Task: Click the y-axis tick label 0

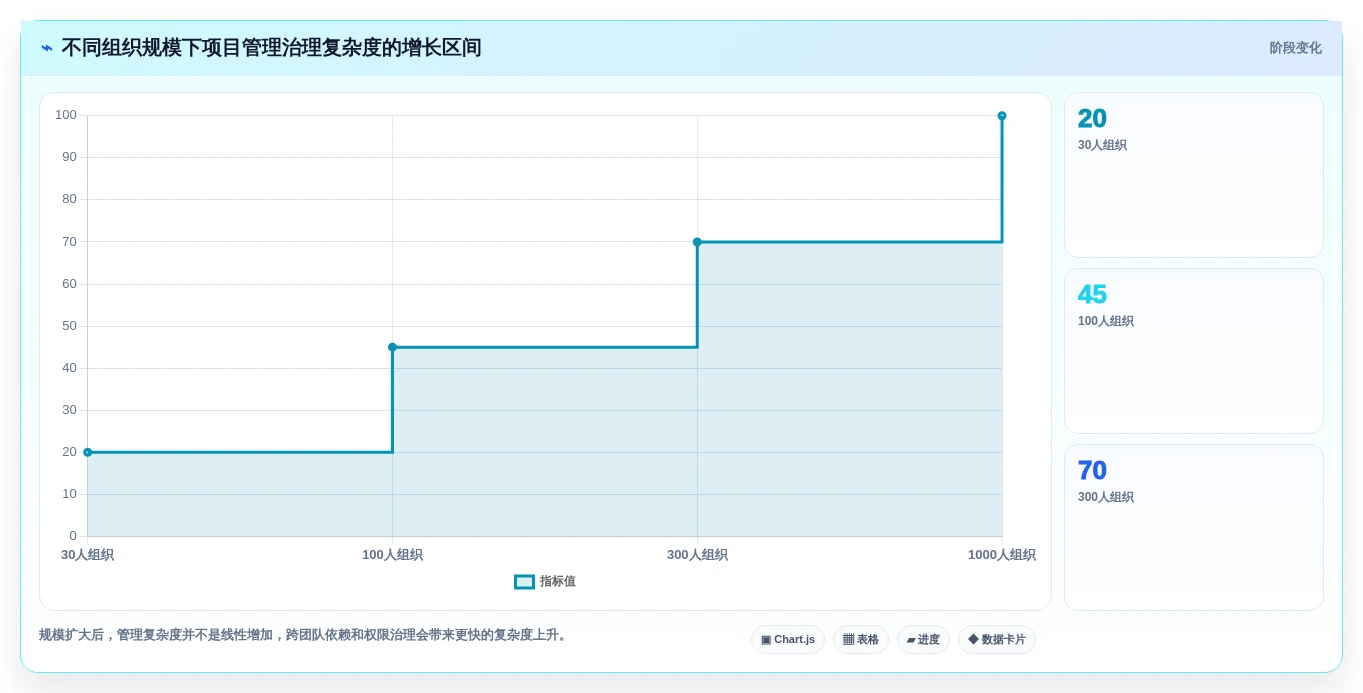Action: (x=73, y=536)
